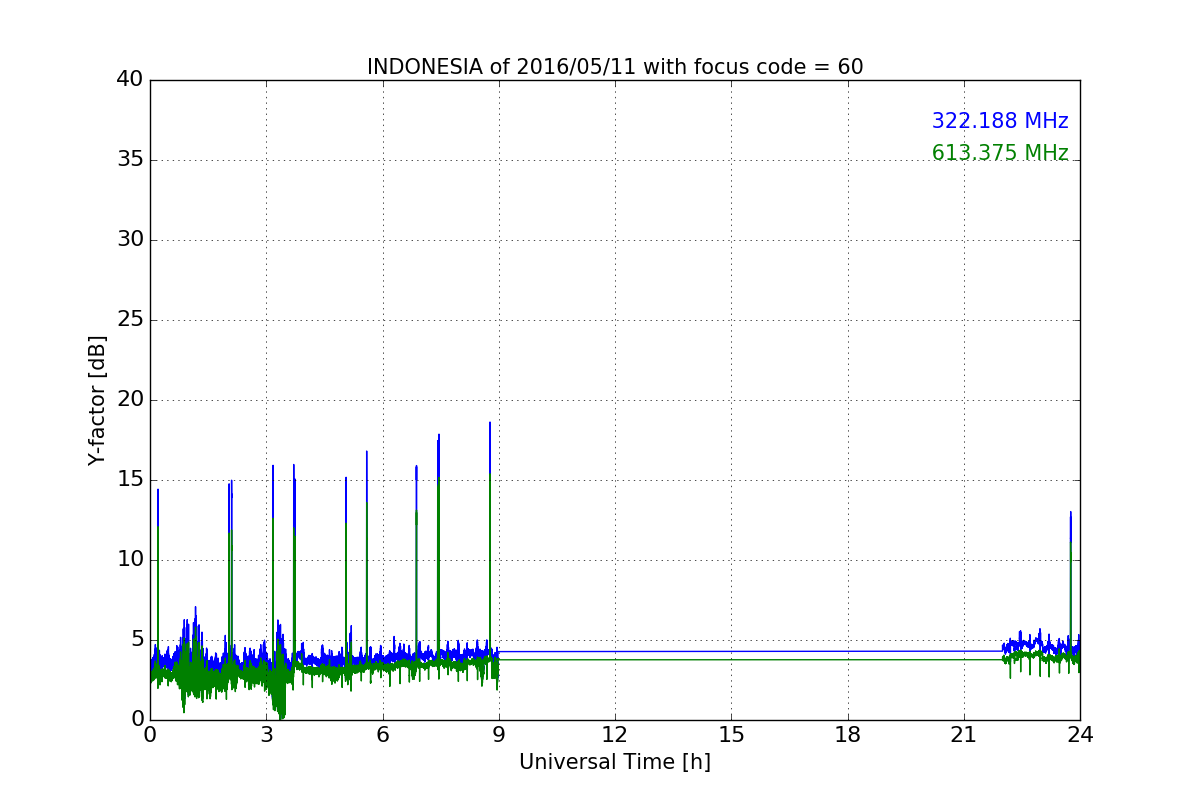Click x-axis tick label 15
The width and height of the screenshot is (1200, 800).
click(x=731, y=735)
